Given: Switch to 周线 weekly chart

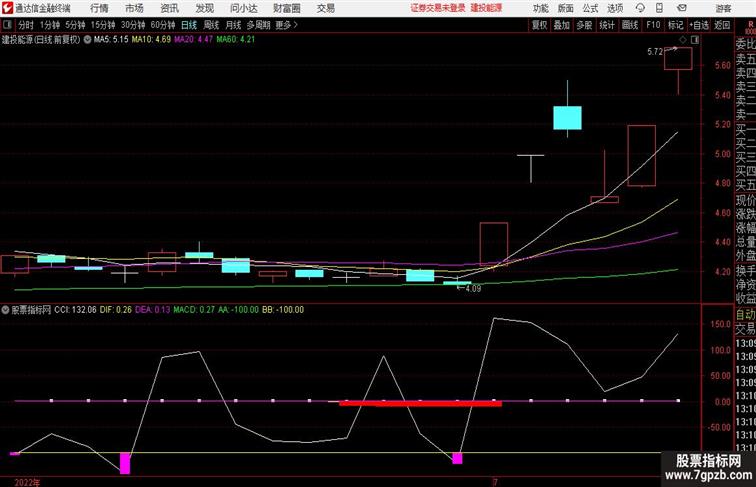Looking at the screenshot, I should tap(211, 25).
